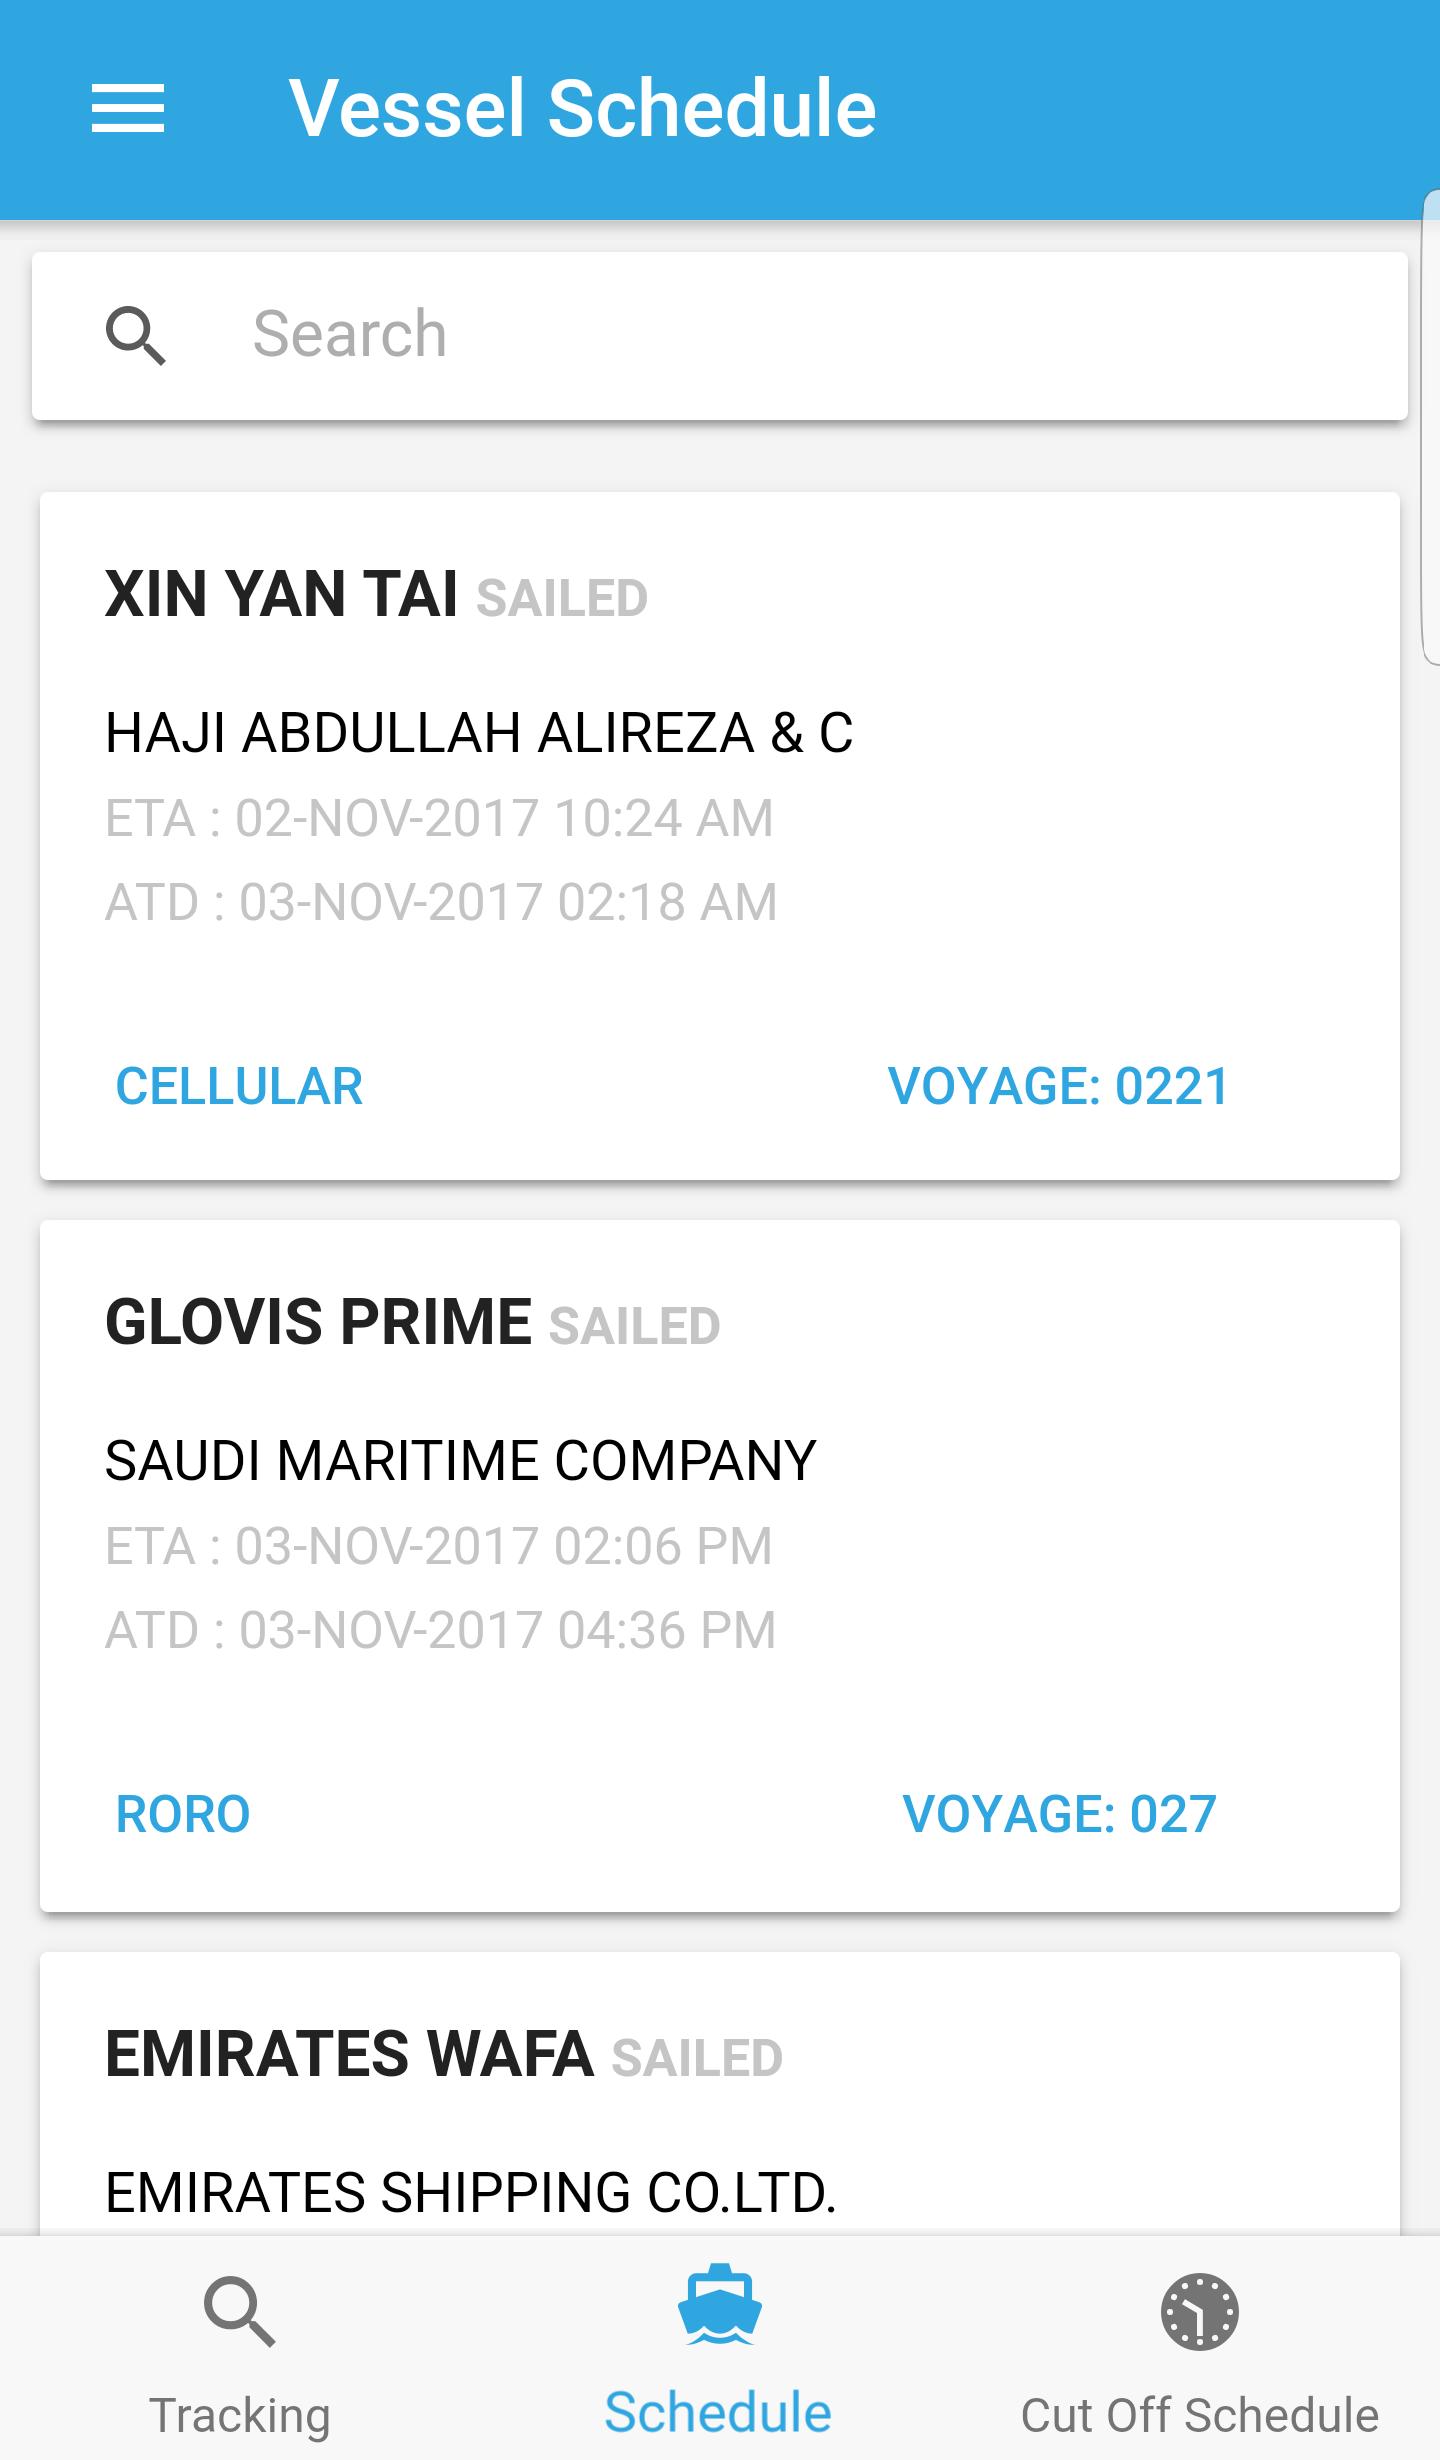Select HAJI ABDULLAH ALIREZA & C agent text
Image resolution: width=1440 pixels, height=2460 pixels.
tap(479, 733)
